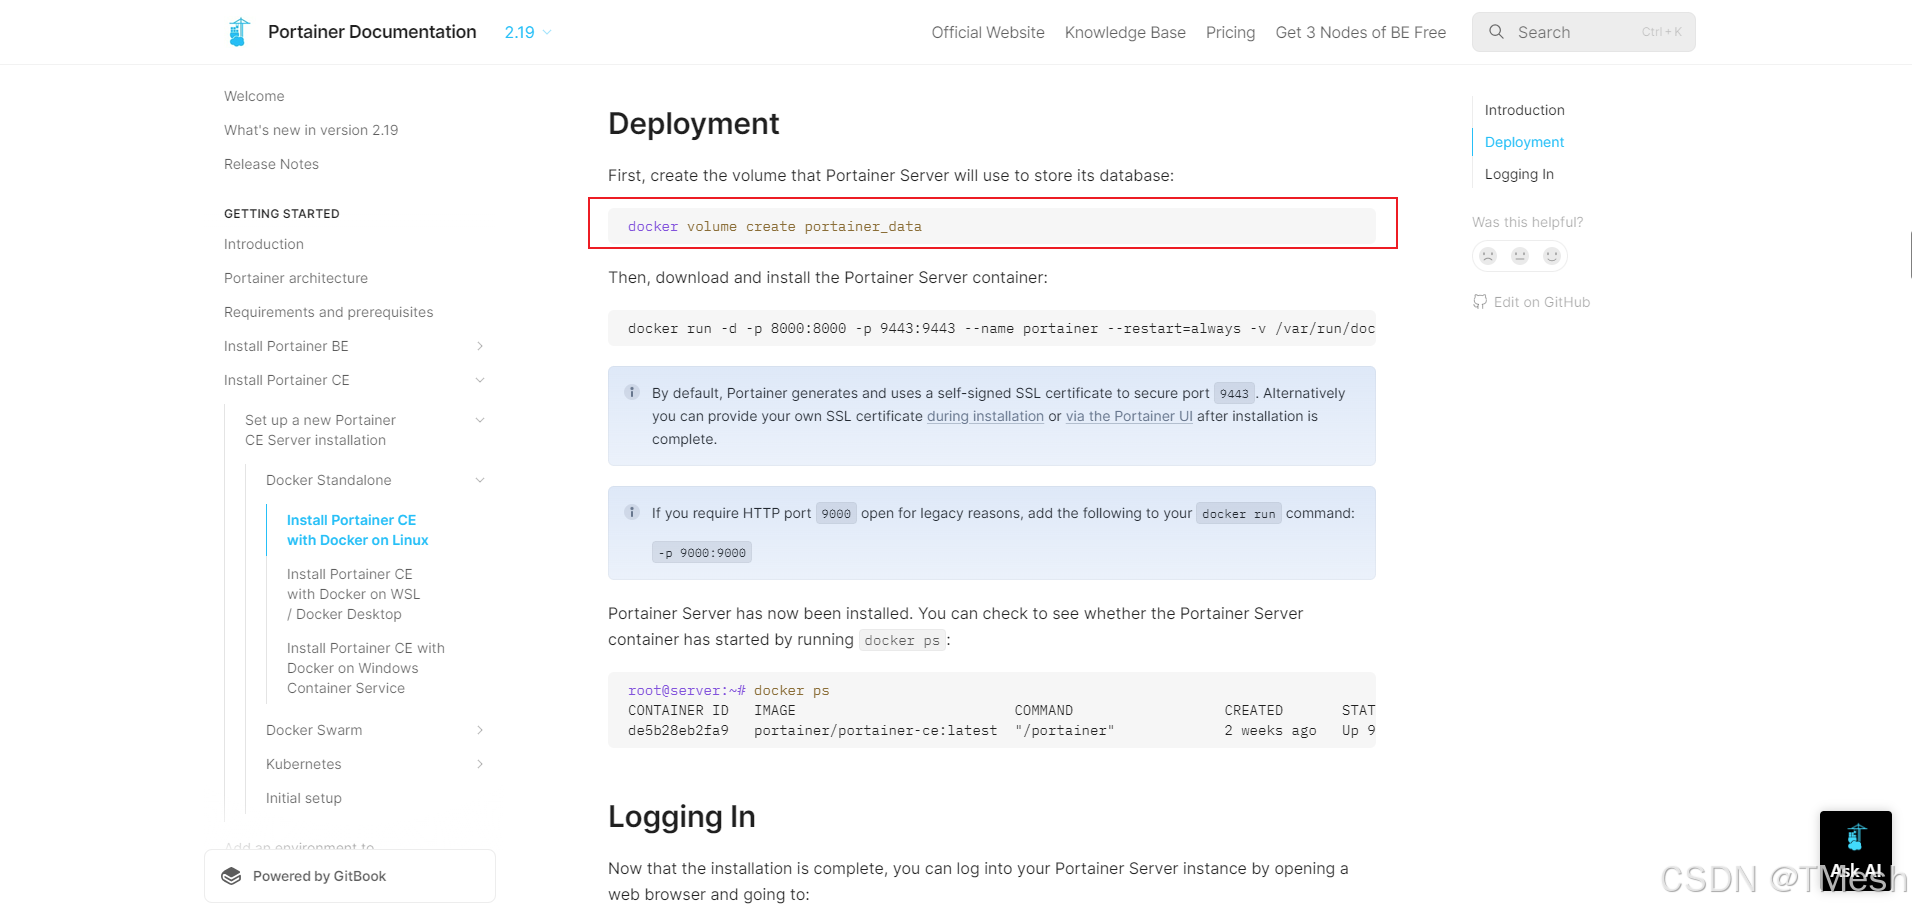Open Pricing page link

point(1230,32)
